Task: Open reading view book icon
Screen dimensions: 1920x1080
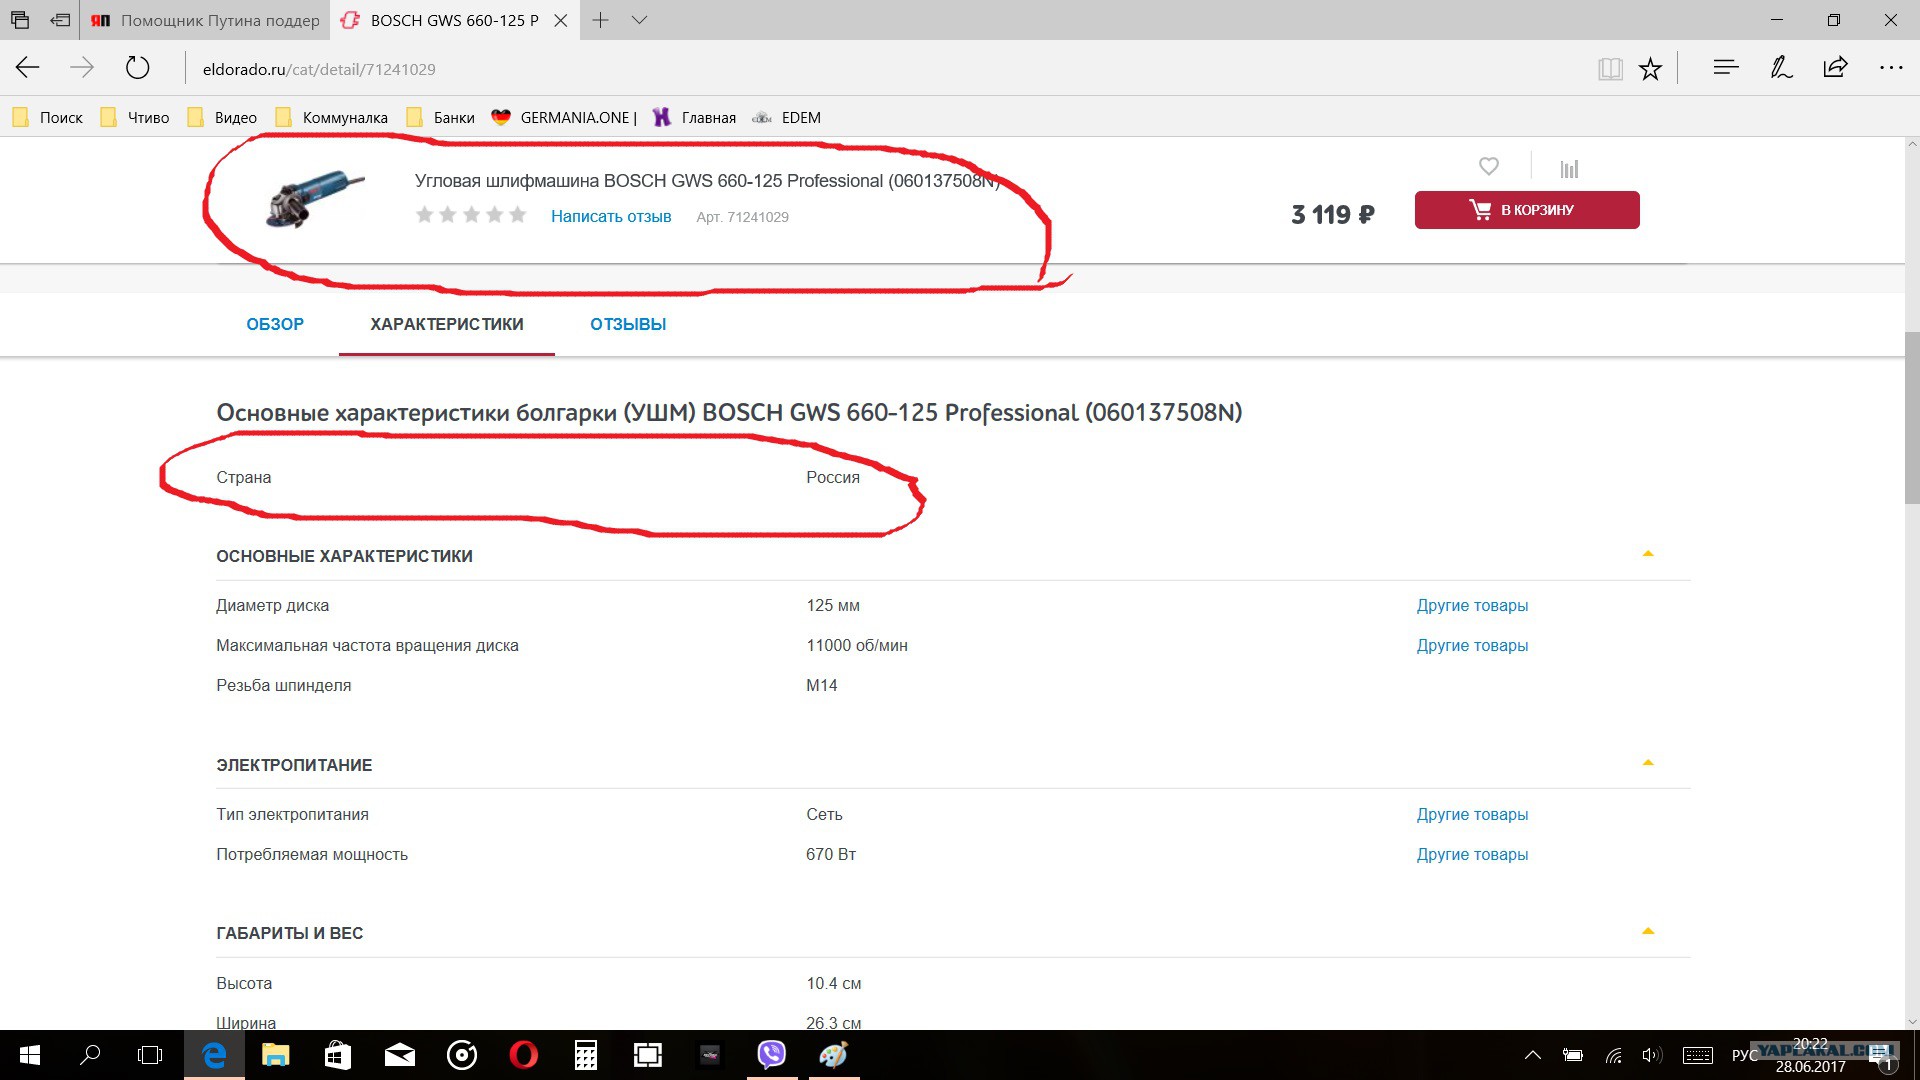Action: [x=1610, y=68]
